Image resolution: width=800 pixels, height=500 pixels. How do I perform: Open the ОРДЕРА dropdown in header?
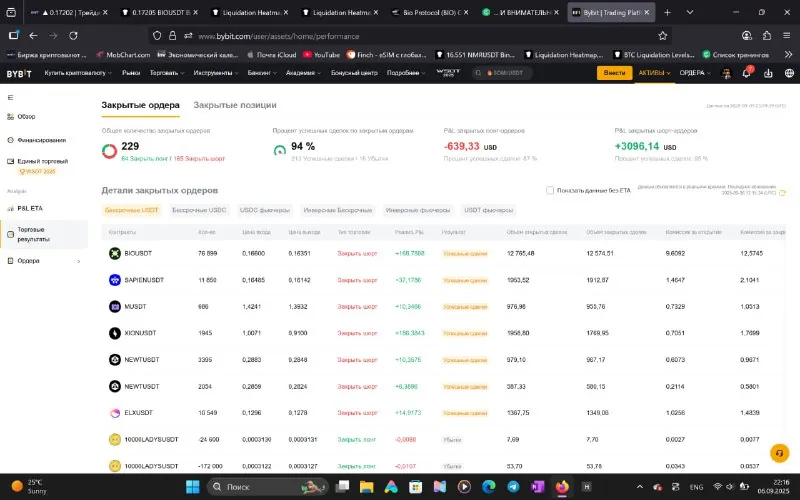(695, 73)
